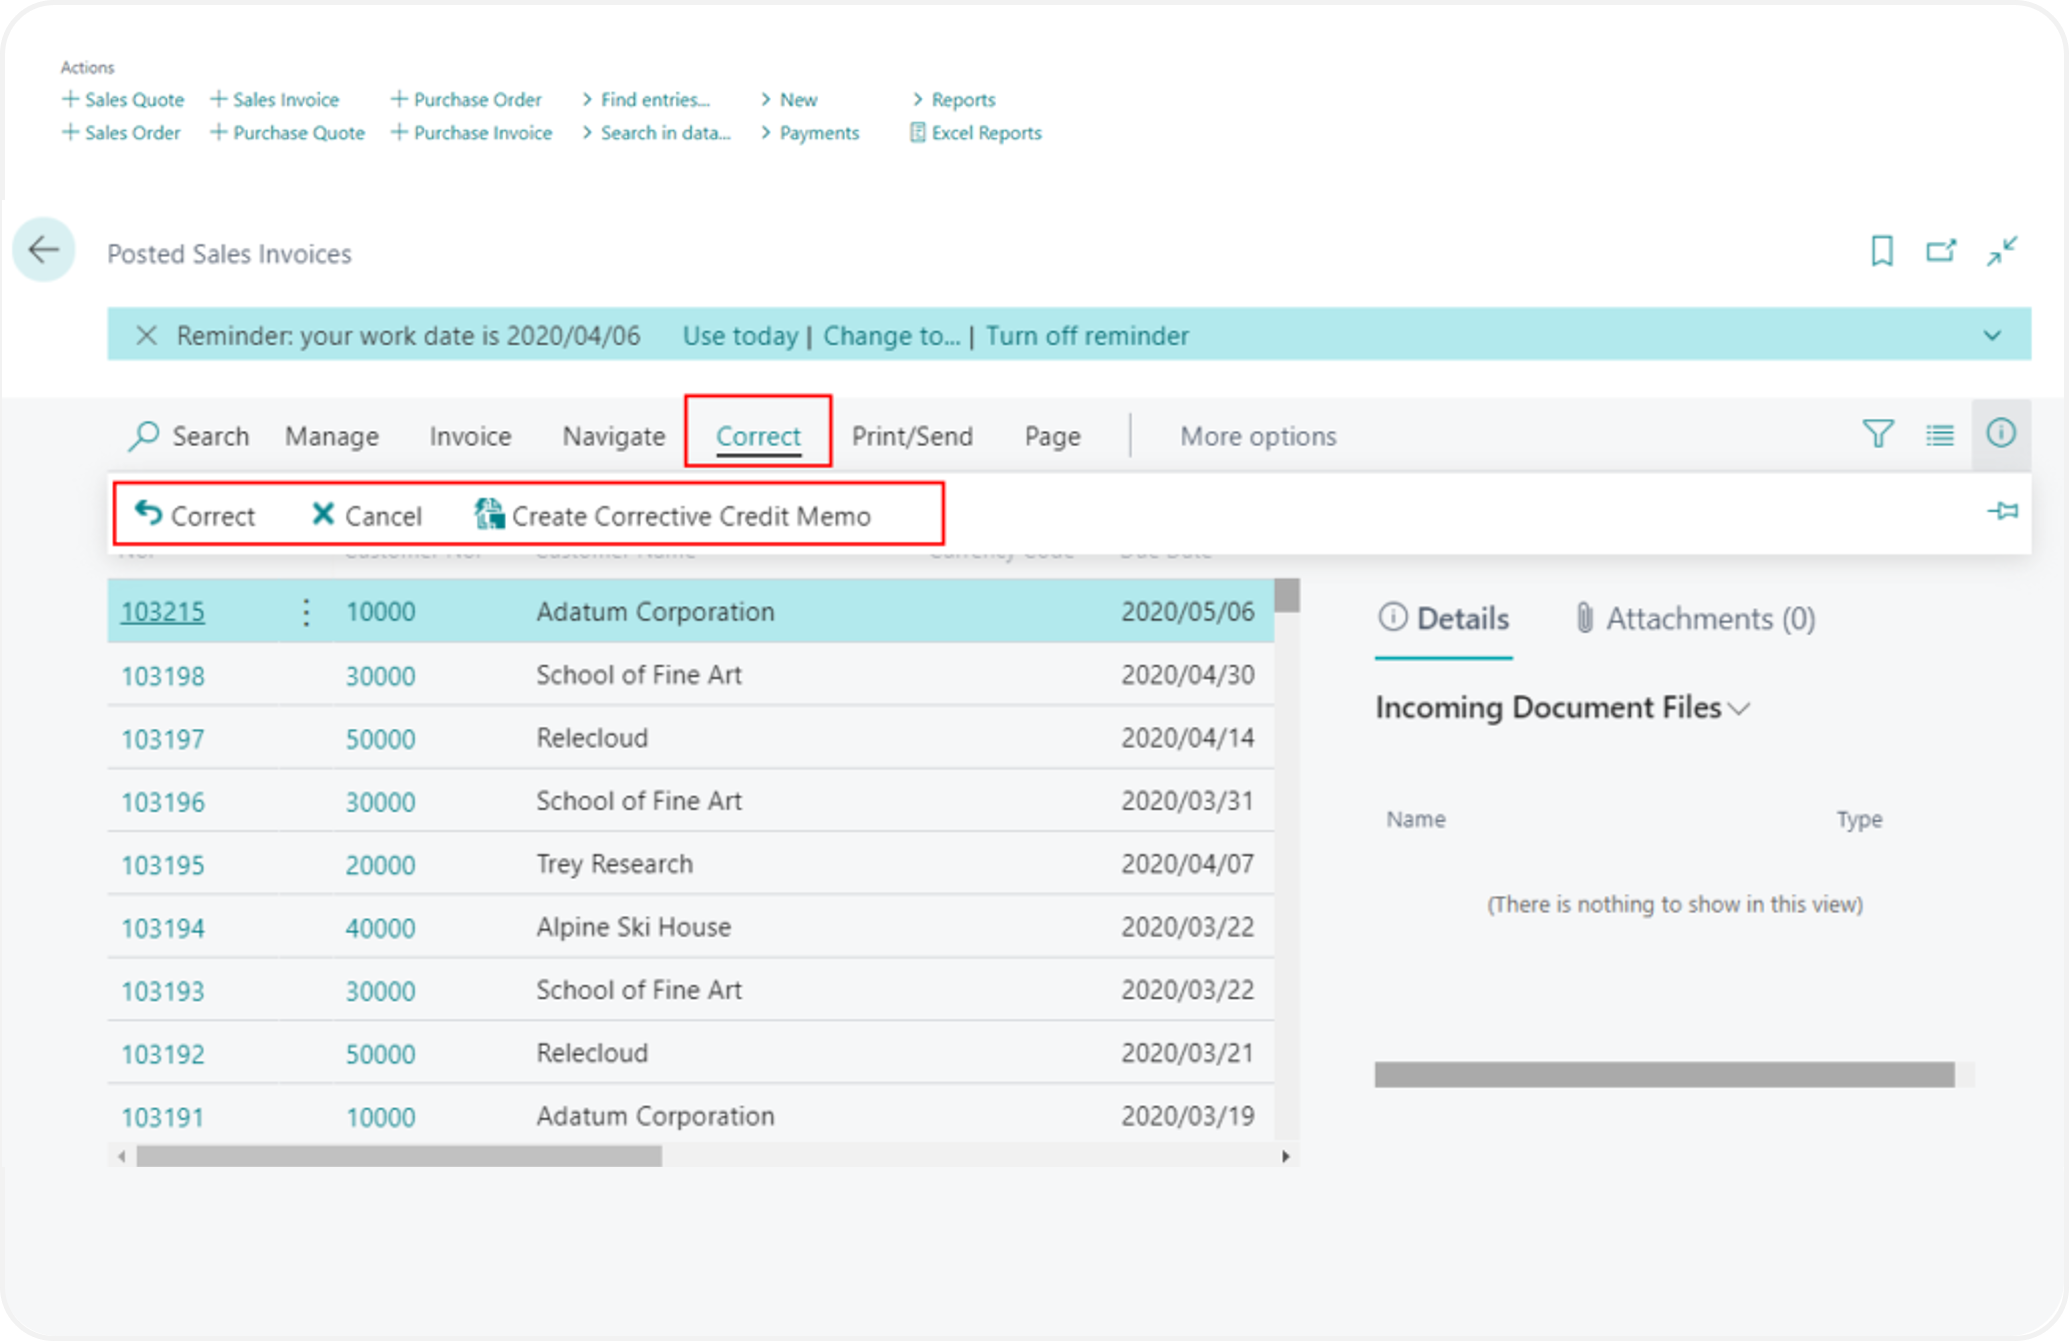Collapse Incoming Document Files section
This screenshot has width=2069, height=1341.
tap(1562, 708)
